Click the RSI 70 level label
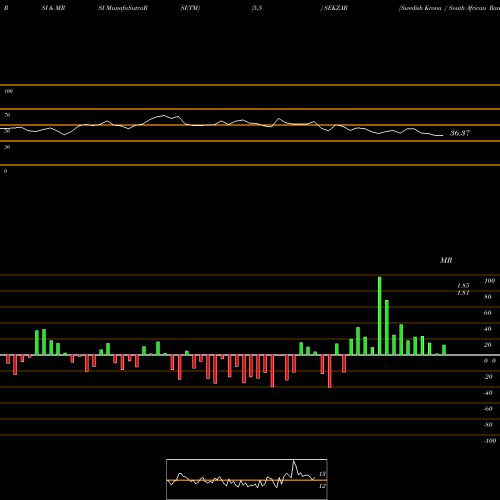The width and height of the screenshot is (500, 500). pyautogui.click(x=7, y=115)
